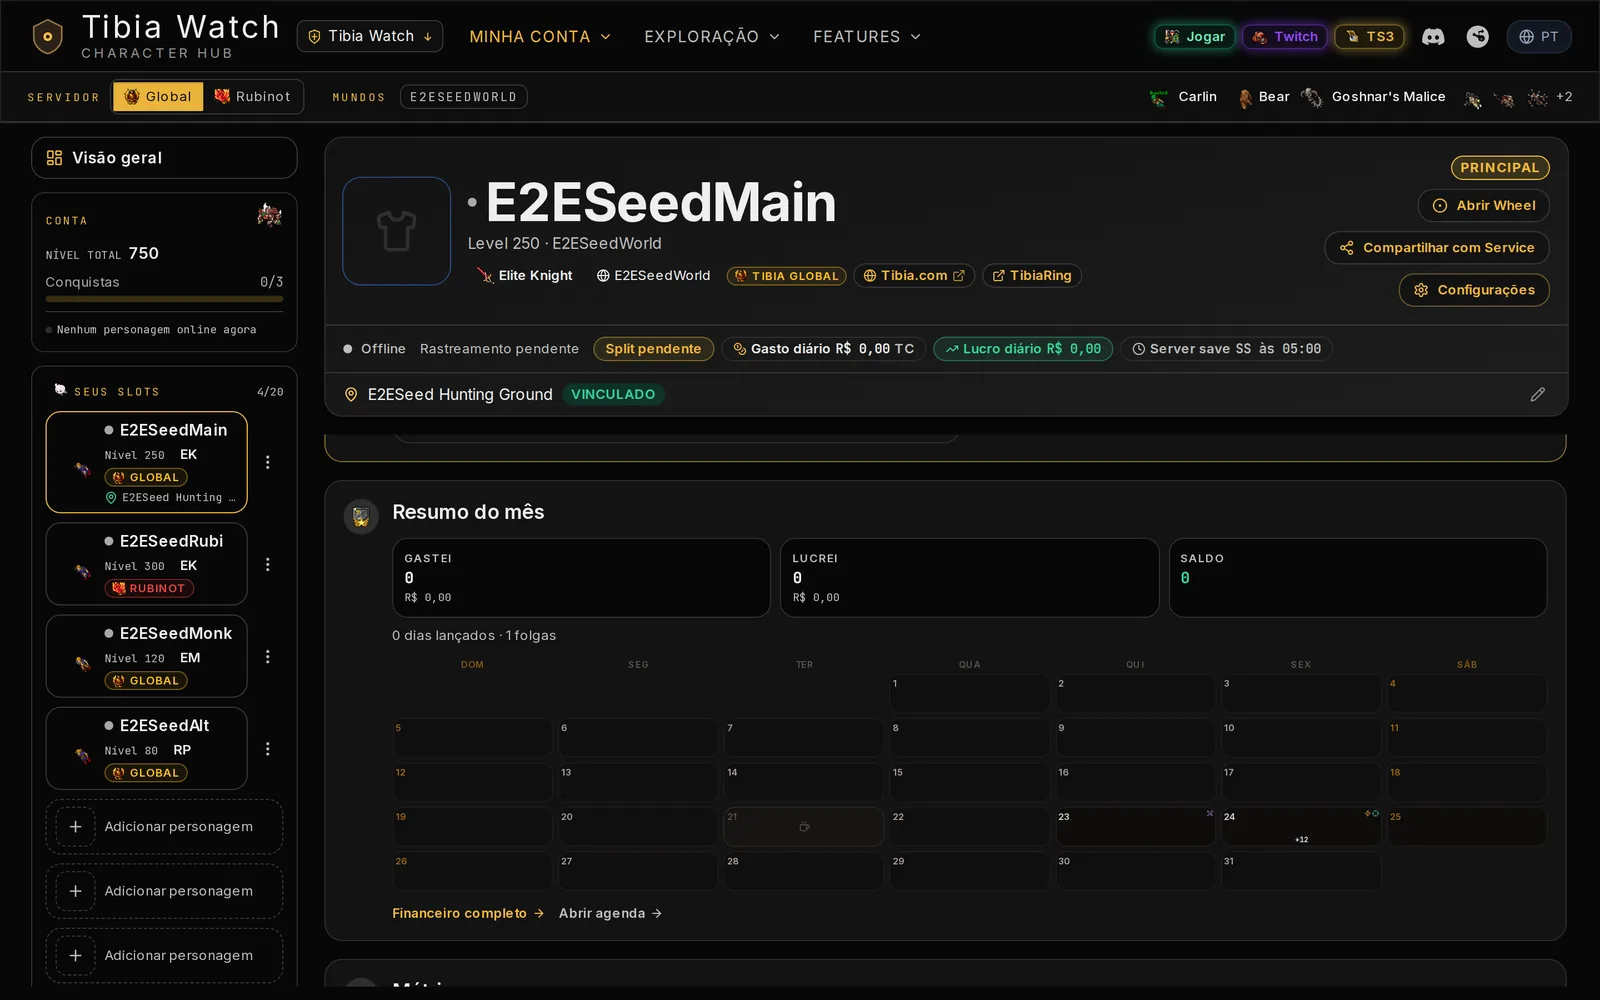The image size is (1600, 1000).
Task: Click the Goshnar's Malice boss sprite
Action: [1312, 97]
